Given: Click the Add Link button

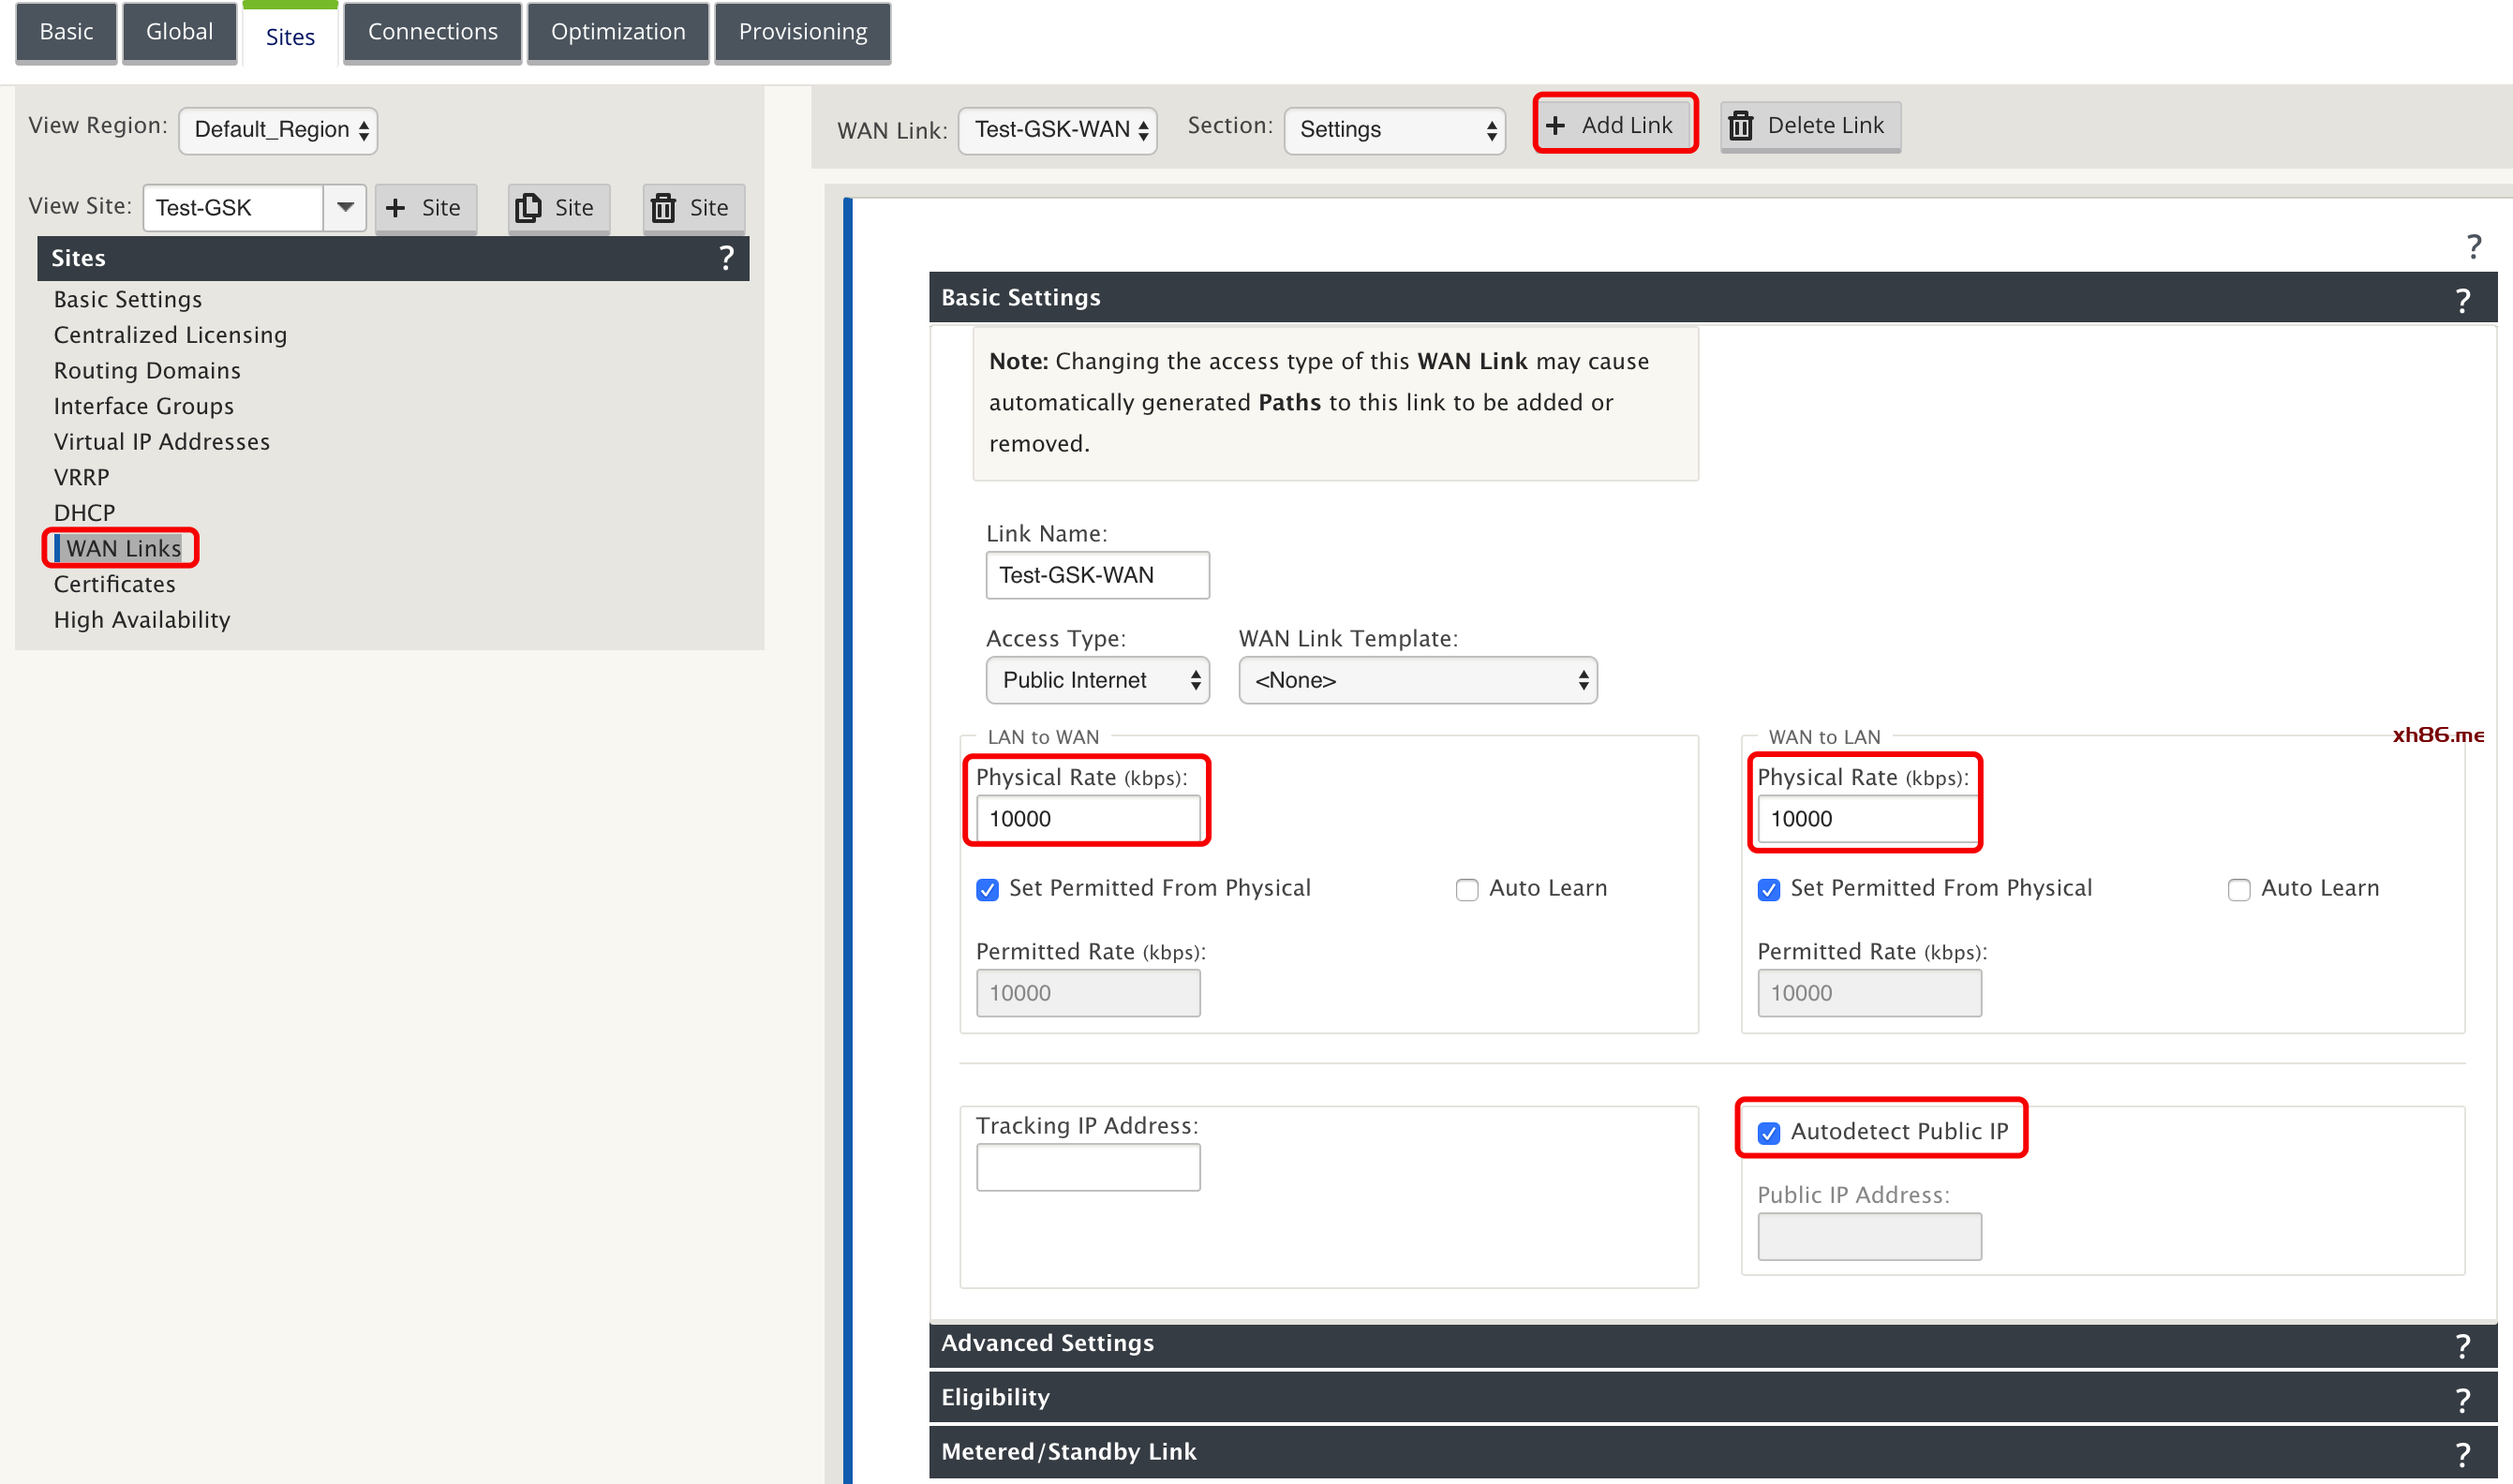Looking at the screenshot, I should pos(1615,125).
